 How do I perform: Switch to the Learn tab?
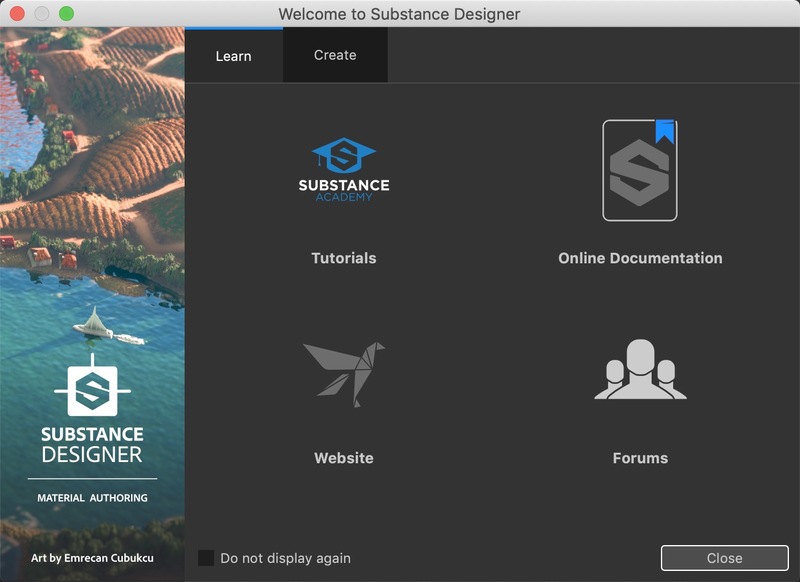tap(234, 56)
